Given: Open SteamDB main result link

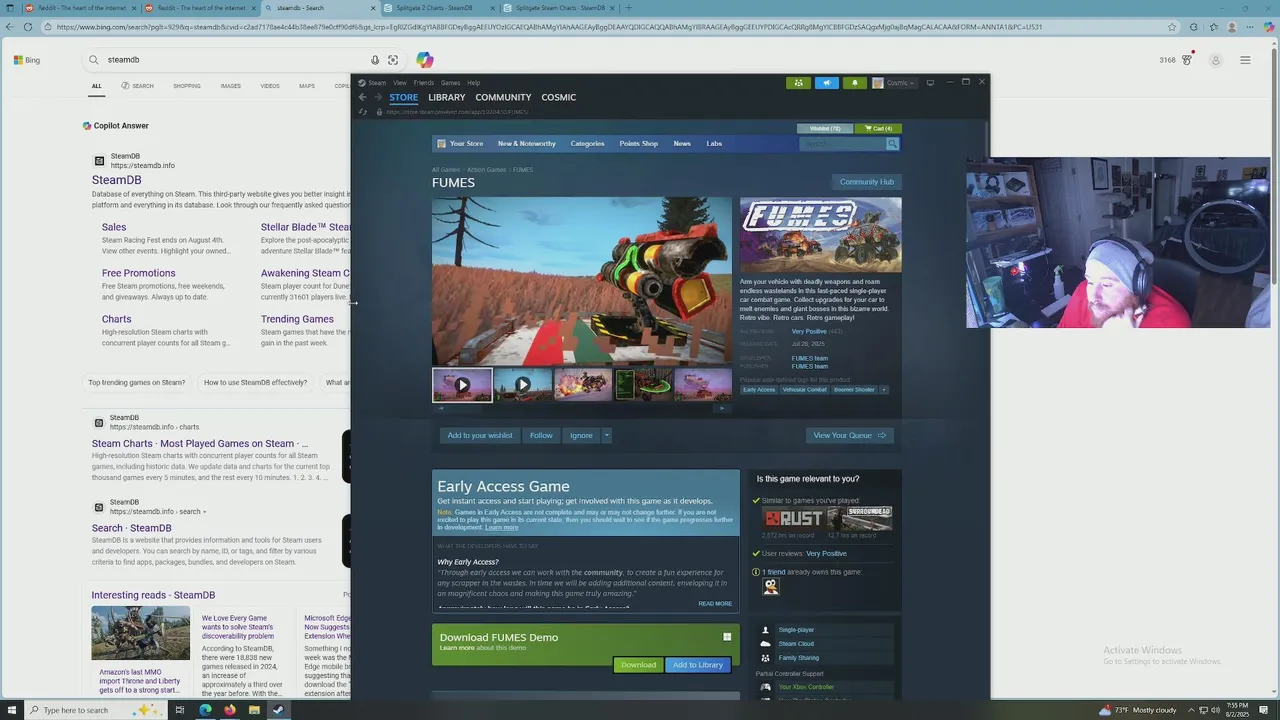Looking at the screenshot, I should pos(117,180).
